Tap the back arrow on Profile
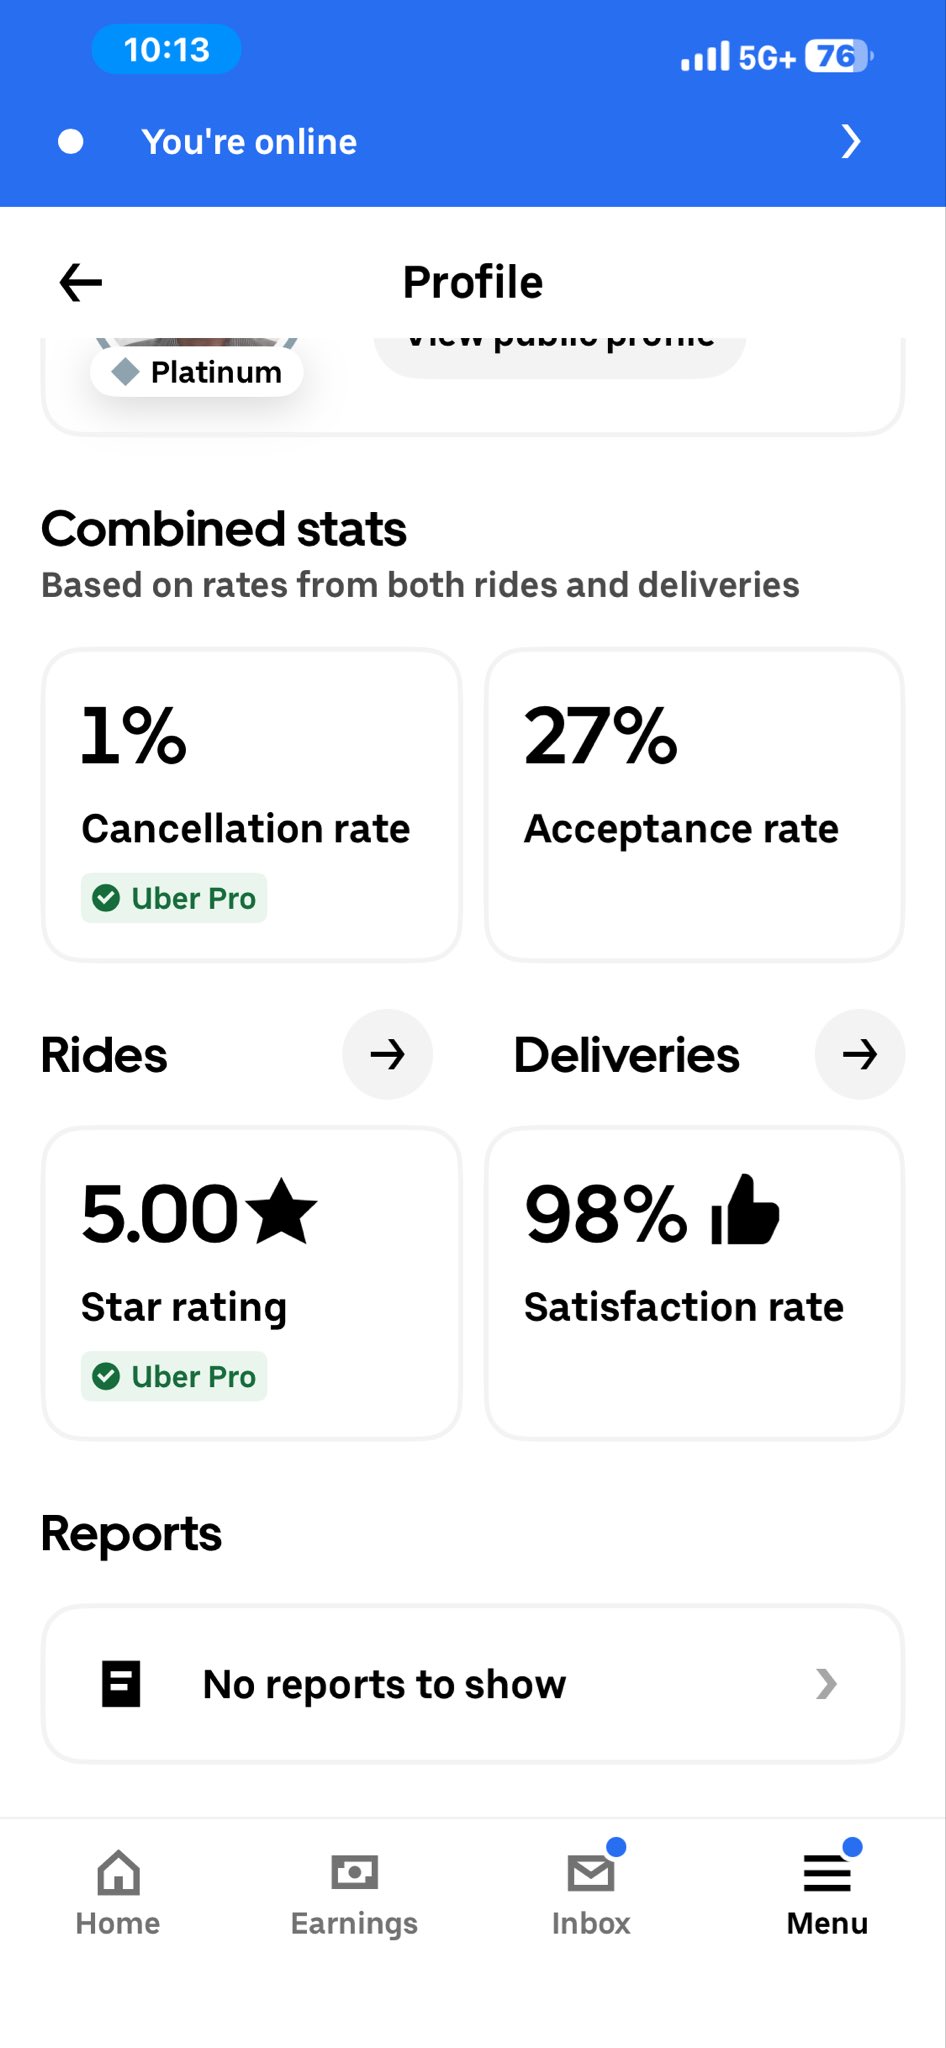 81,283
